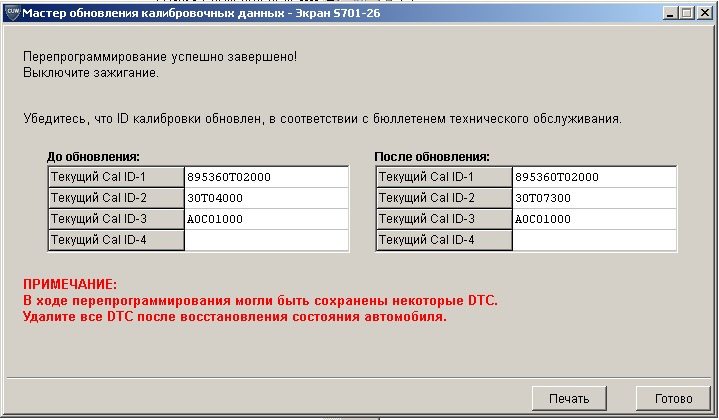Select the before-update Cal ID-2 value 30T04000
Viewport: 719px width, 420px height.
pos(266,198)
